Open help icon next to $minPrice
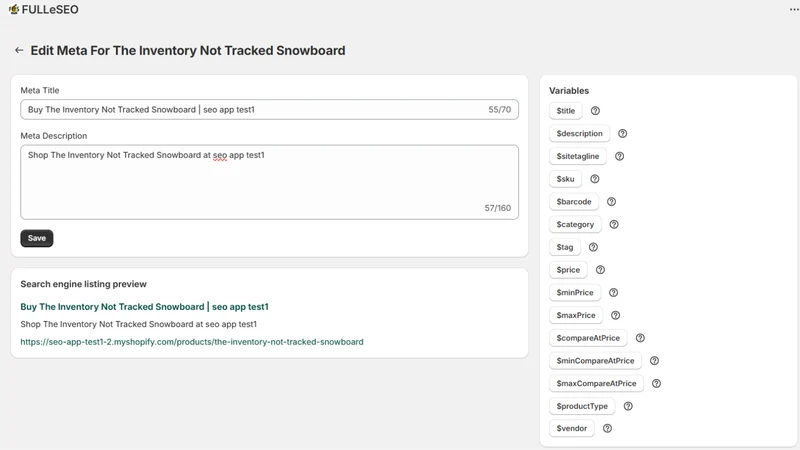This screenshot has height=450, width=800. pyautogui.click(x=613, y=292)
